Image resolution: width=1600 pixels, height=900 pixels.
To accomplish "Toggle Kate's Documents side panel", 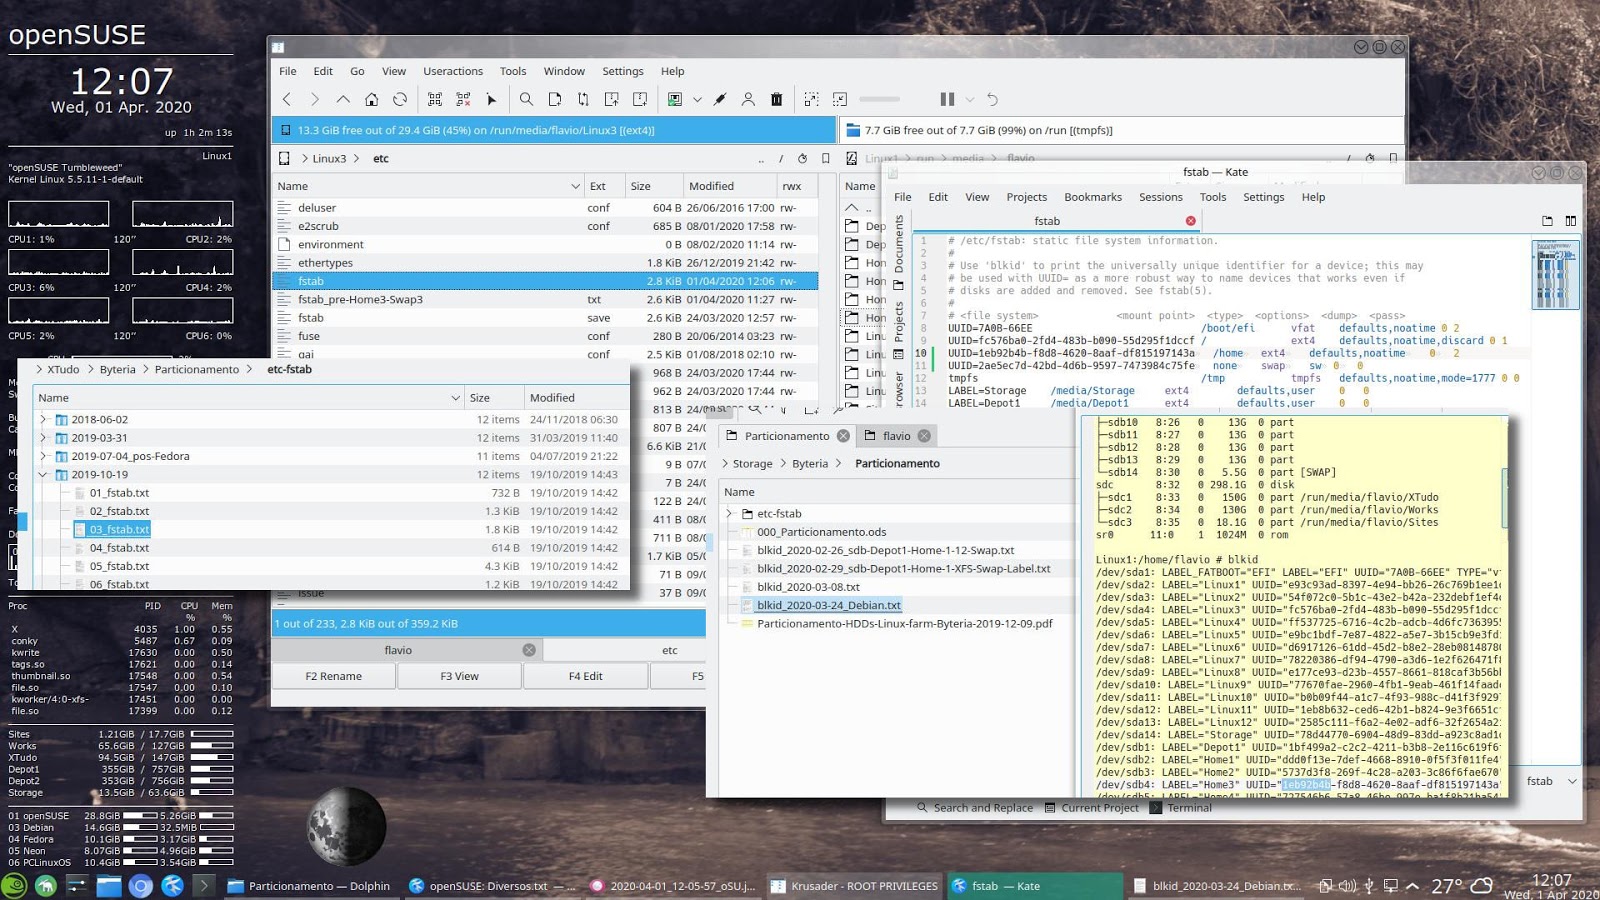I will click(x=898, y=251).
